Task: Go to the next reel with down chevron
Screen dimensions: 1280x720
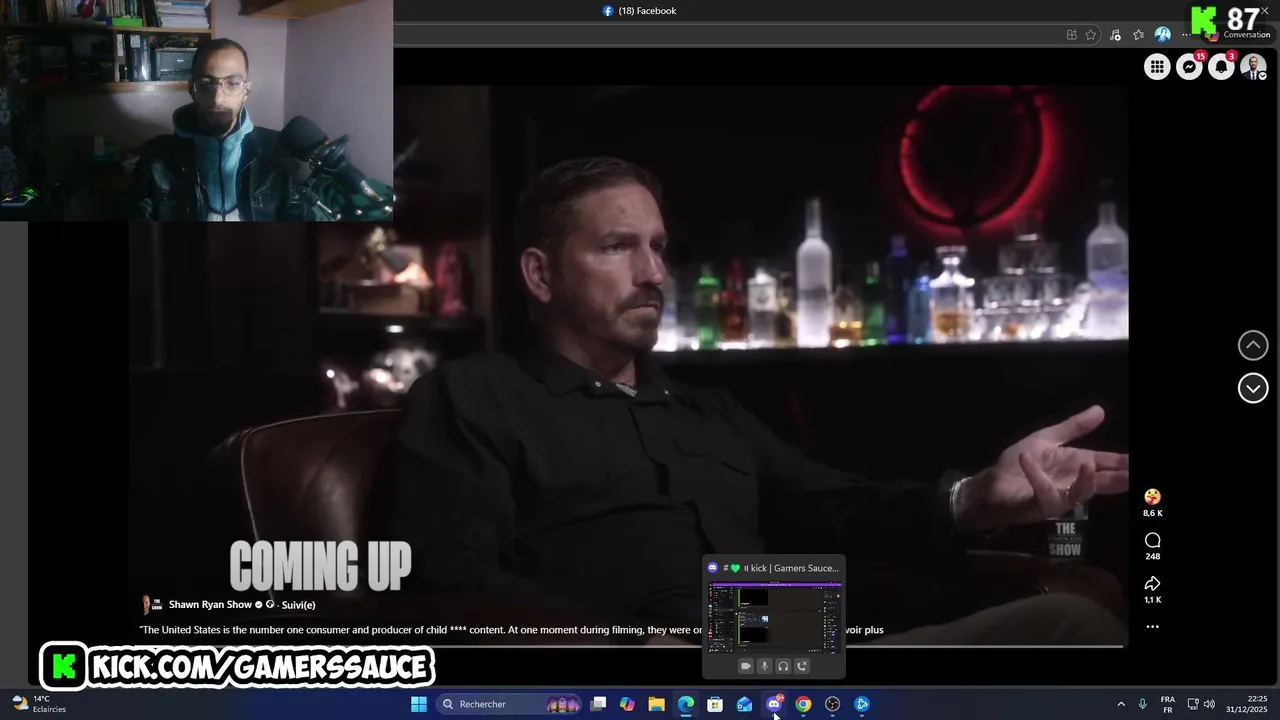Action: click(x=1253, y=388)
